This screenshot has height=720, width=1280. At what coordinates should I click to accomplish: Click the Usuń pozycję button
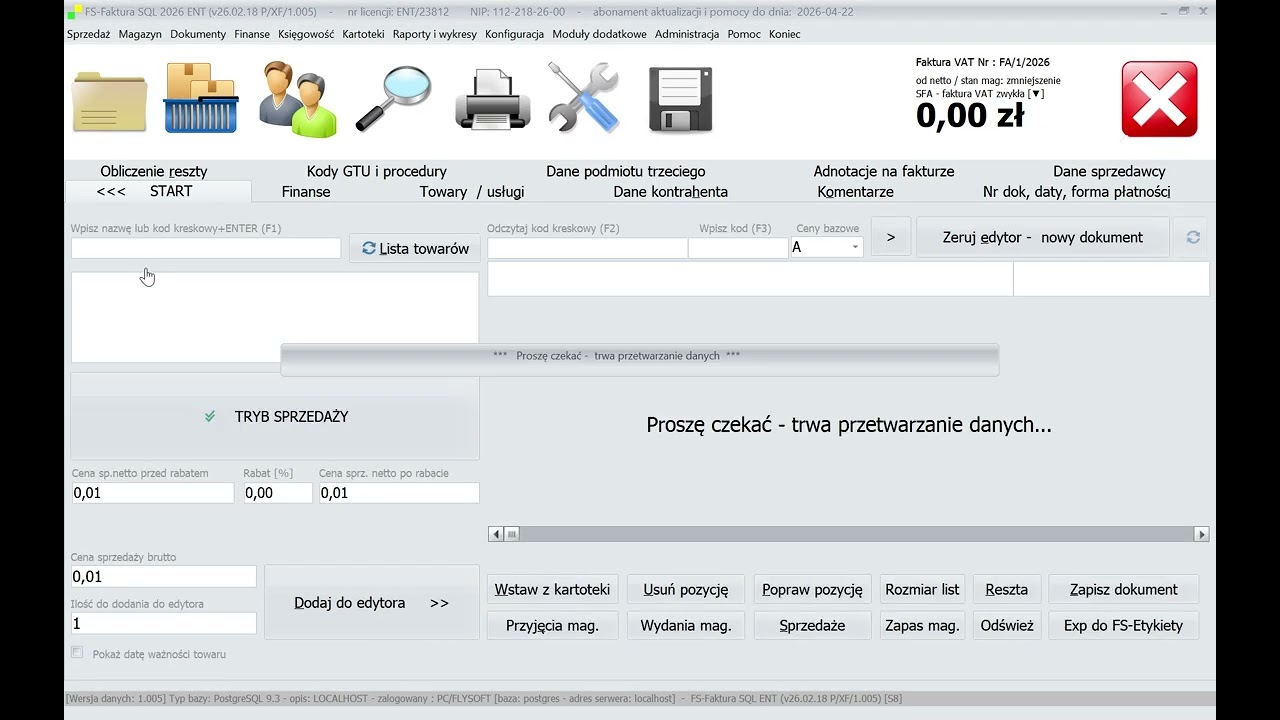[x=686, y=589]
